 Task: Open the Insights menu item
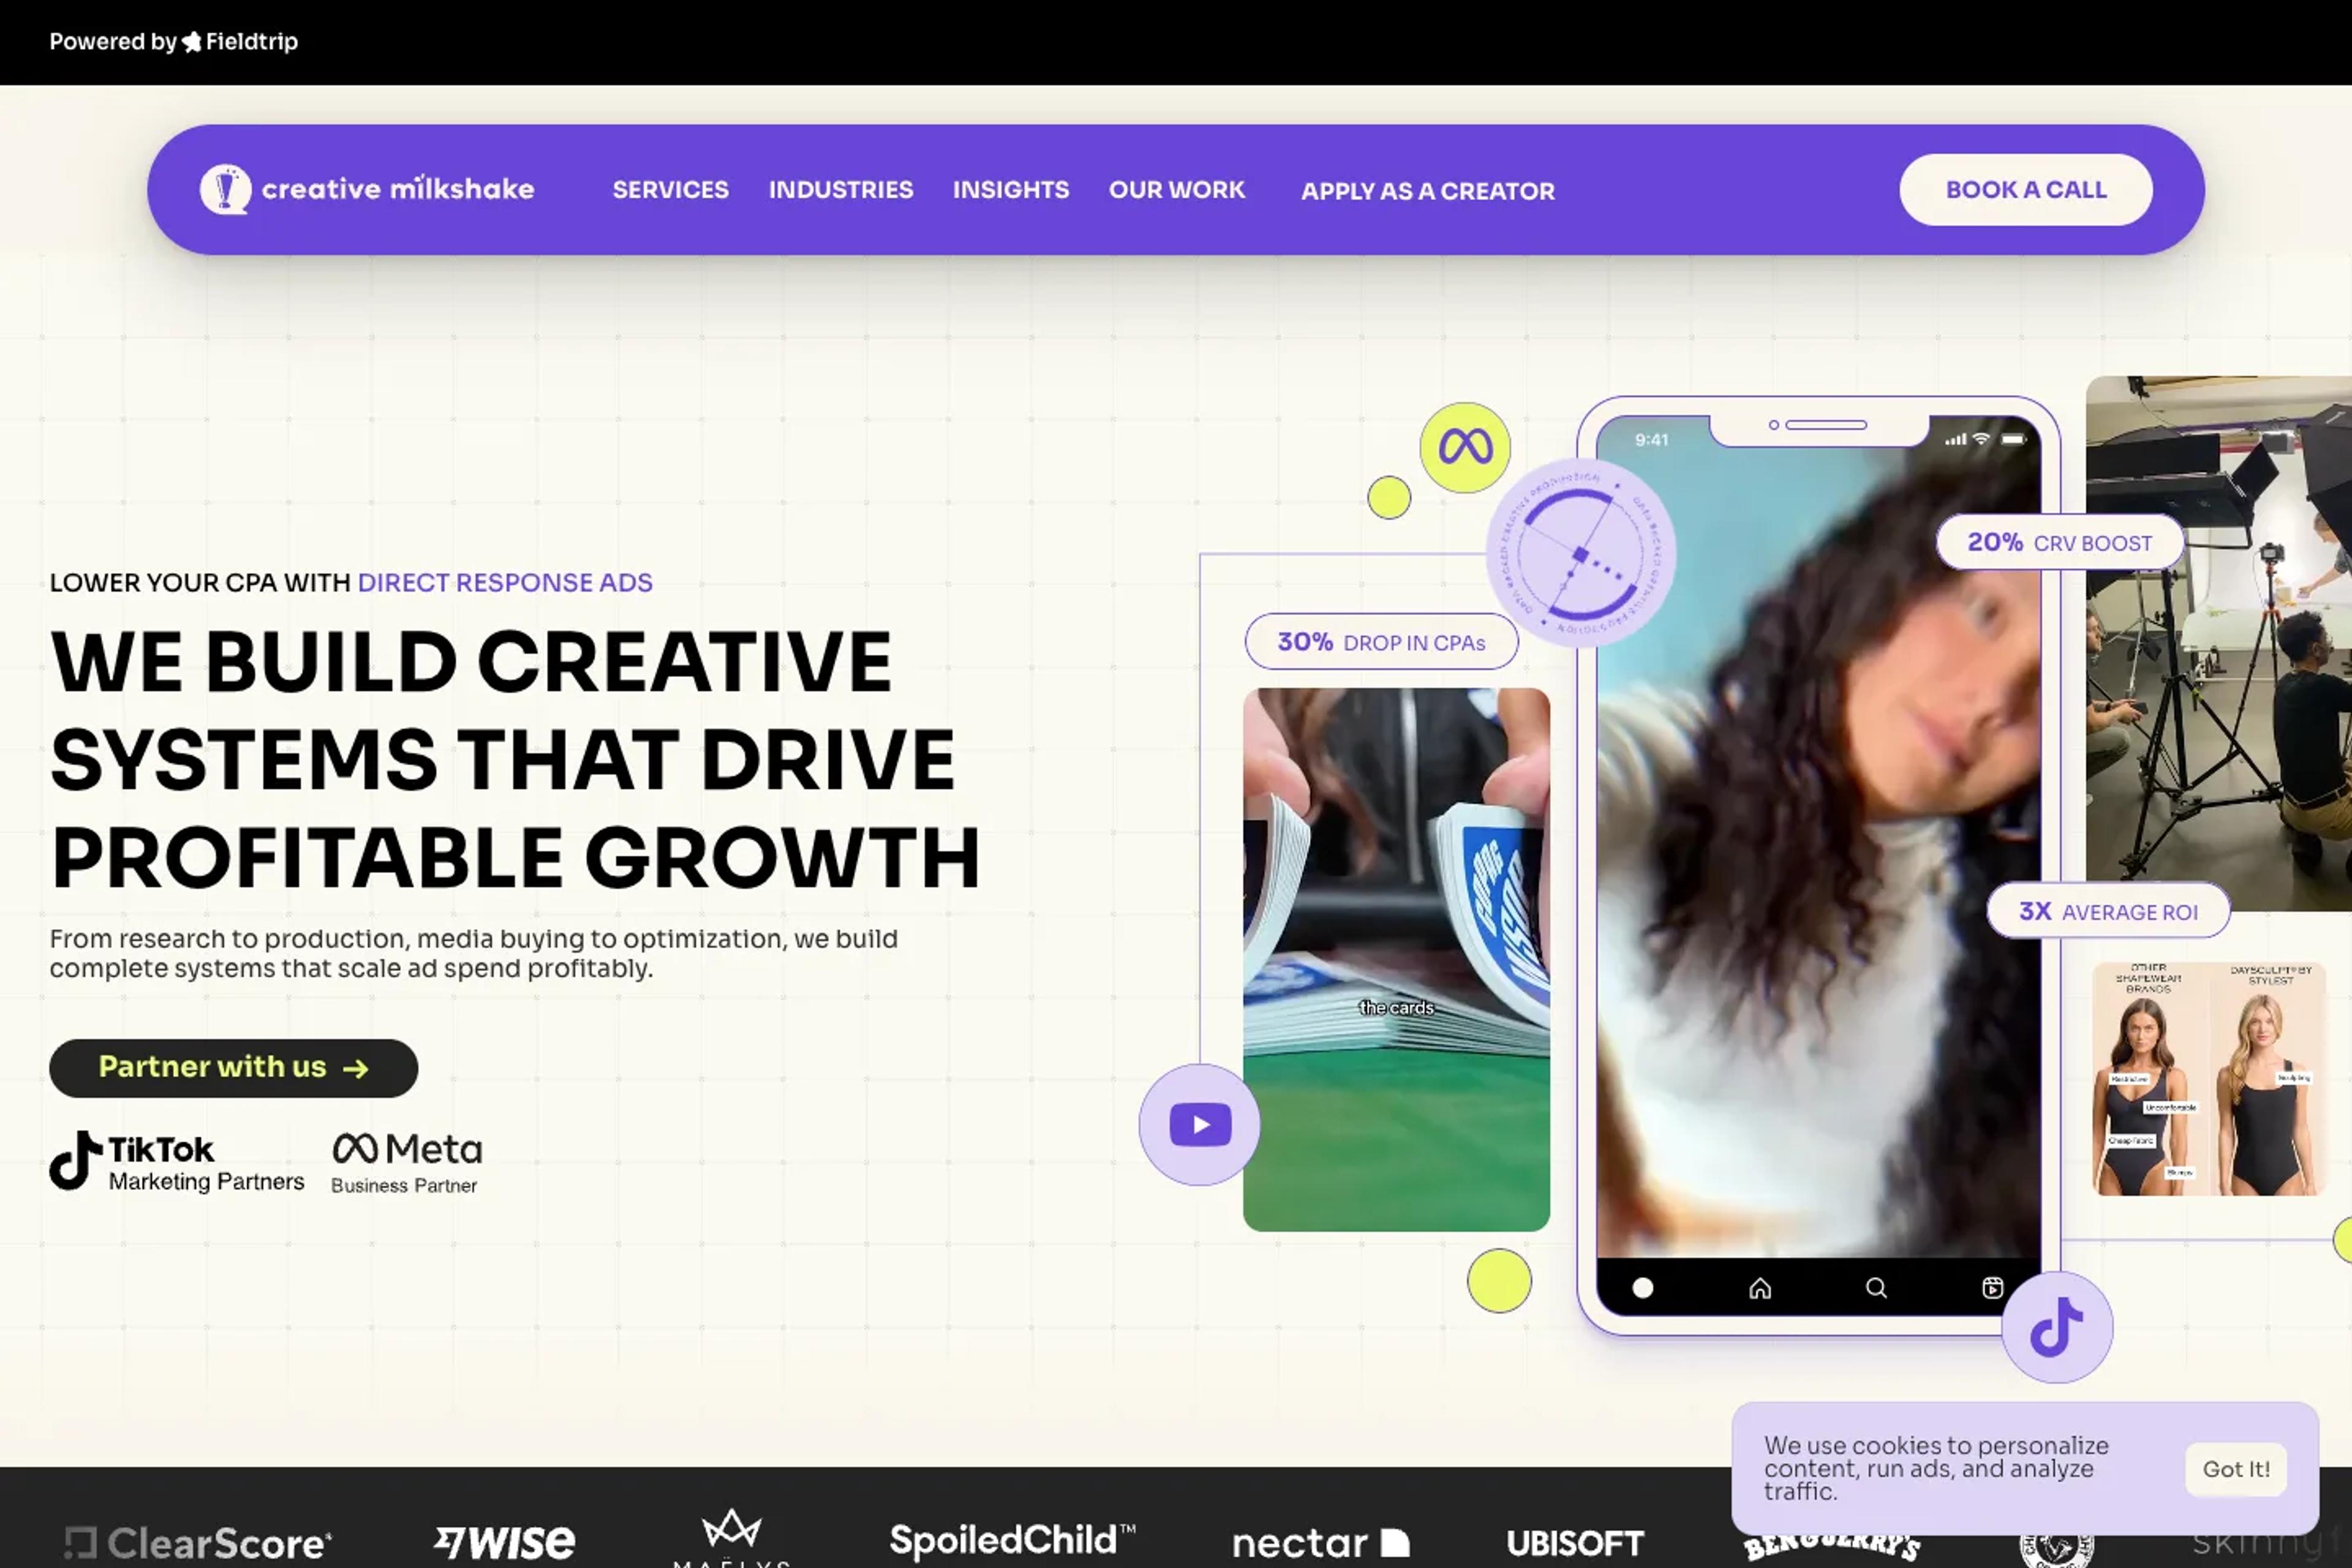pos(1011,190)
